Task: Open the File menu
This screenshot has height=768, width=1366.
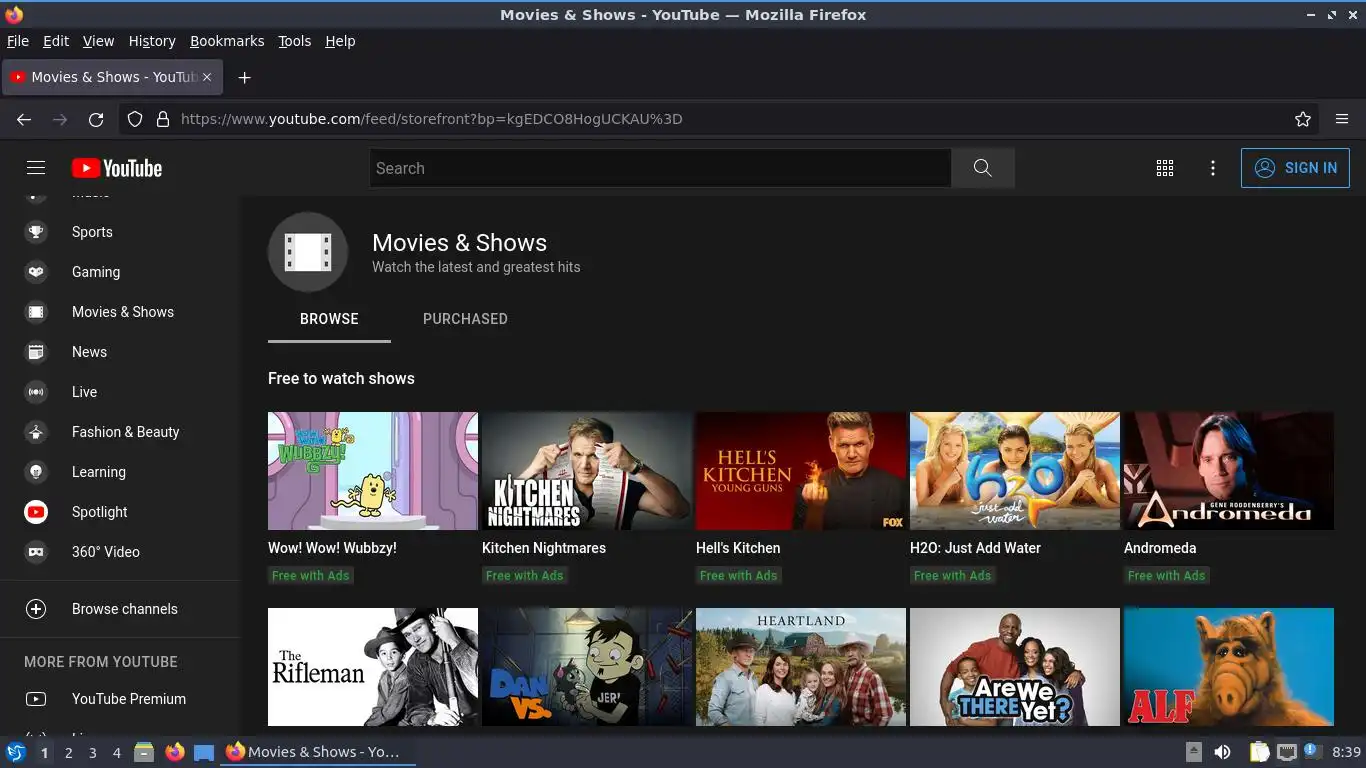Action: coord(18,41)
